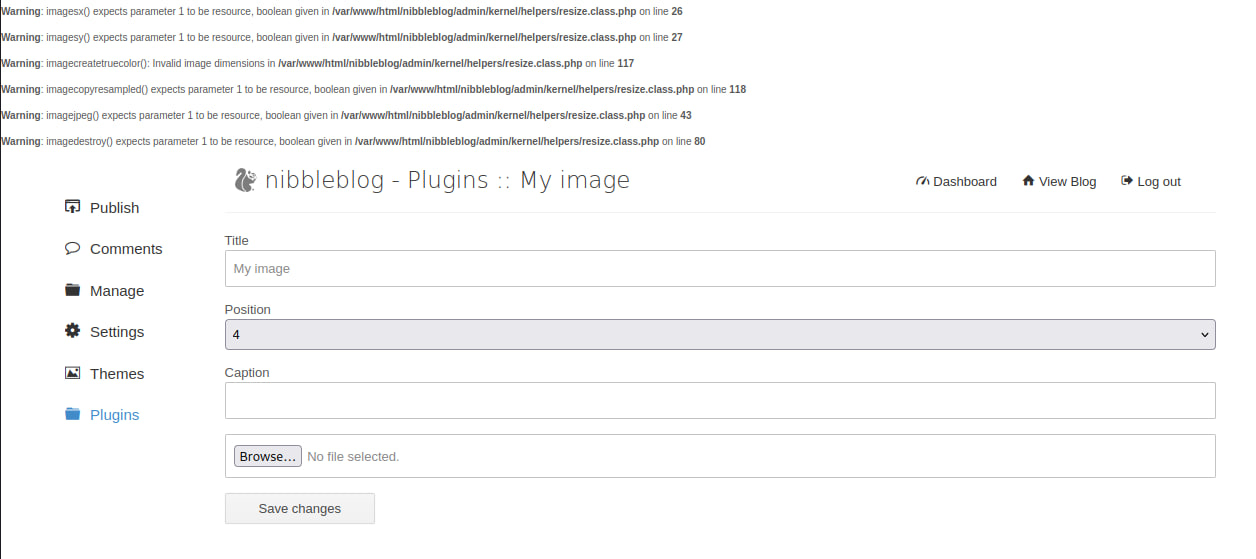Click the Settings gear icon
Viewport: 1256px width, 559px height.
click(72, 331)
